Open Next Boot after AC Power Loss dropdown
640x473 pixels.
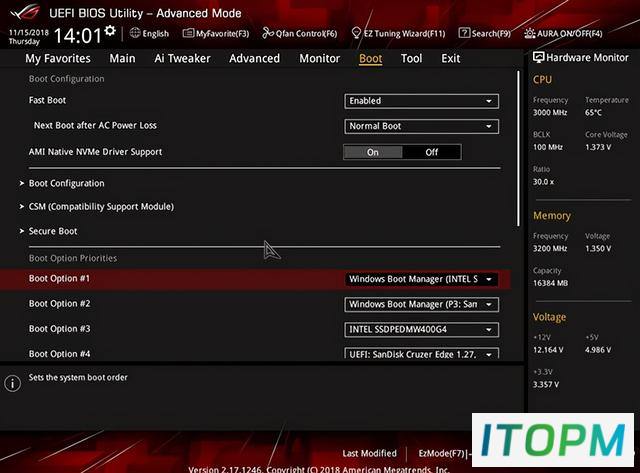(x=421, y=126)
